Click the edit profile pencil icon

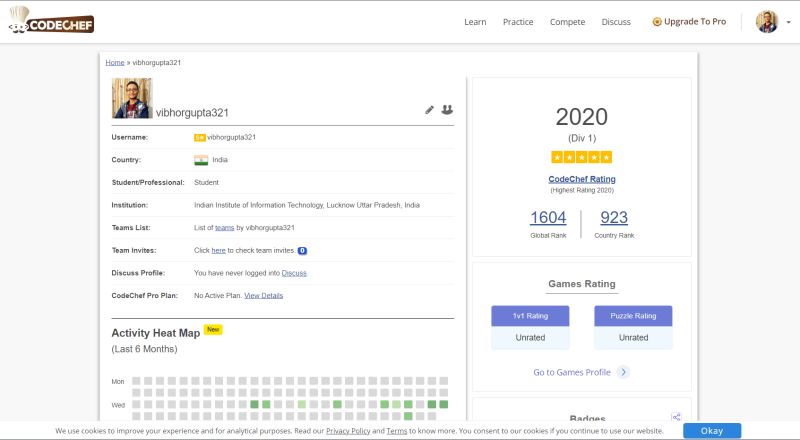(x=430, y=109)
